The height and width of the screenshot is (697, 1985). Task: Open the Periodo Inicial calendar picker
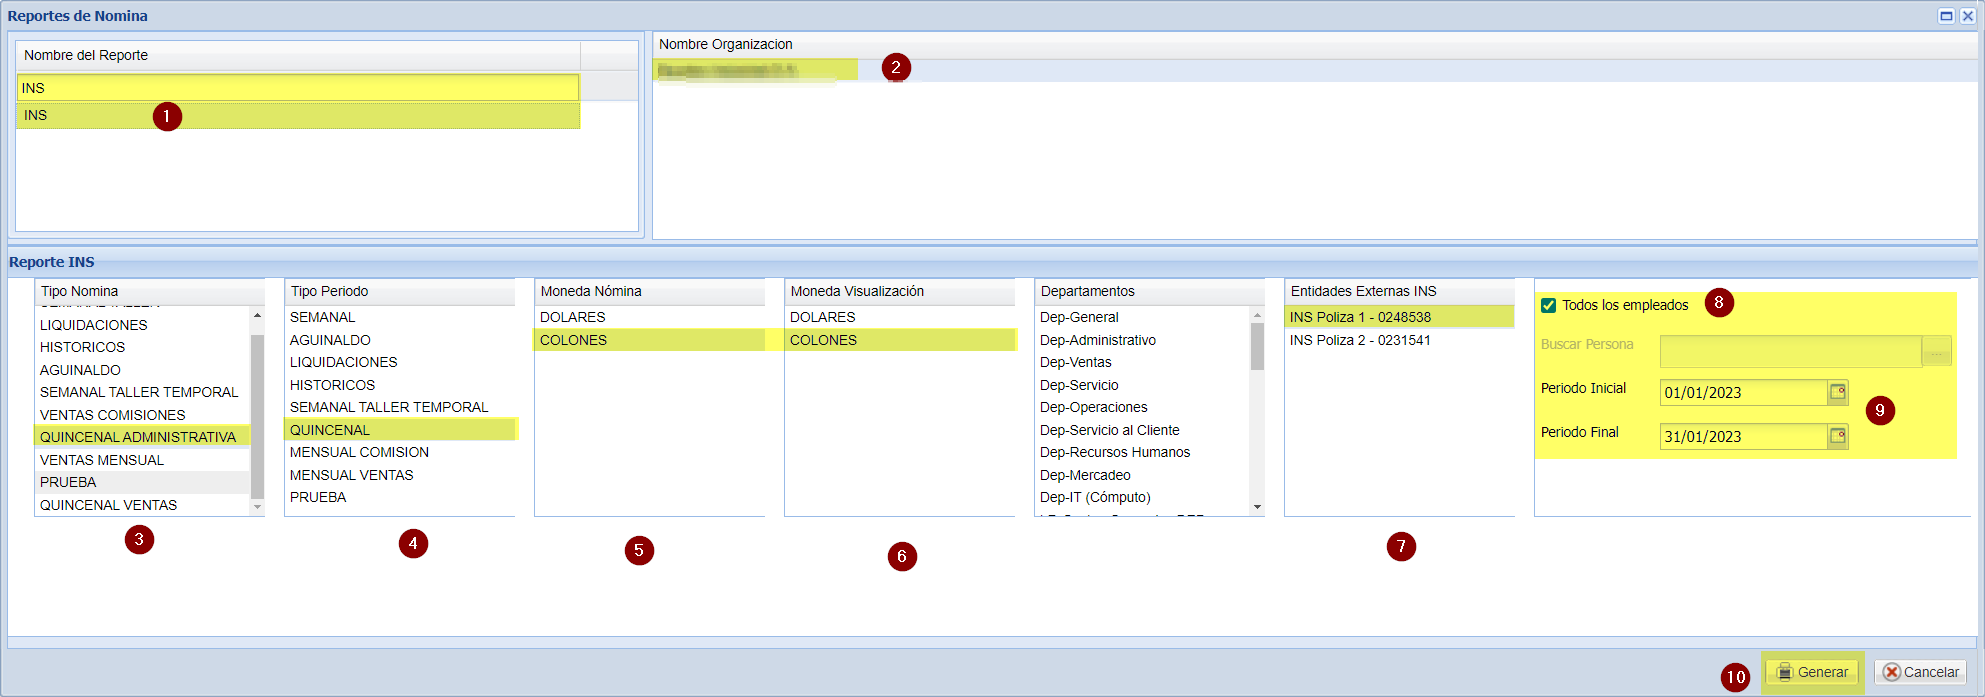(x=1838, y=392)
